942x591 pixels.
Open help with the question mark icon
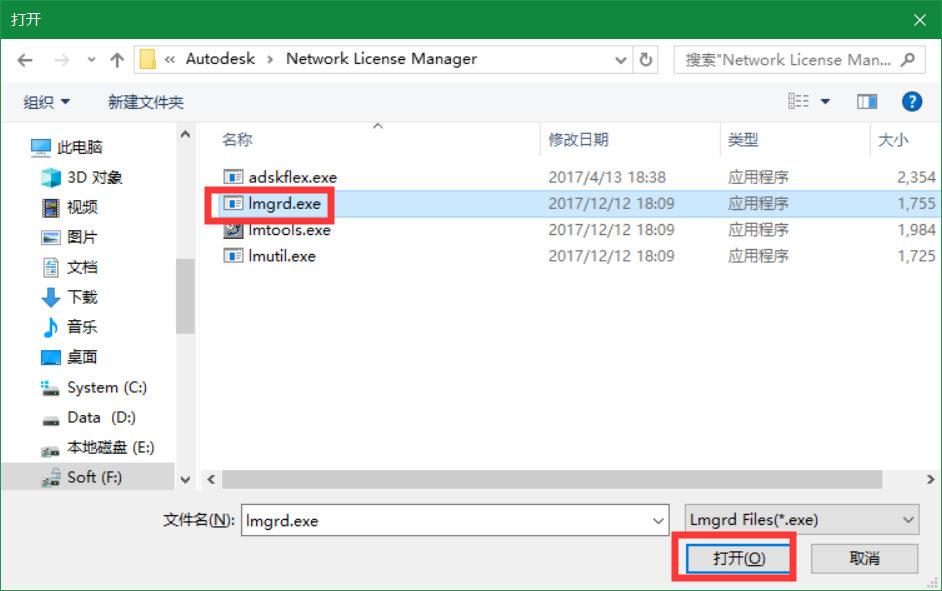click(x=912, y=102)
